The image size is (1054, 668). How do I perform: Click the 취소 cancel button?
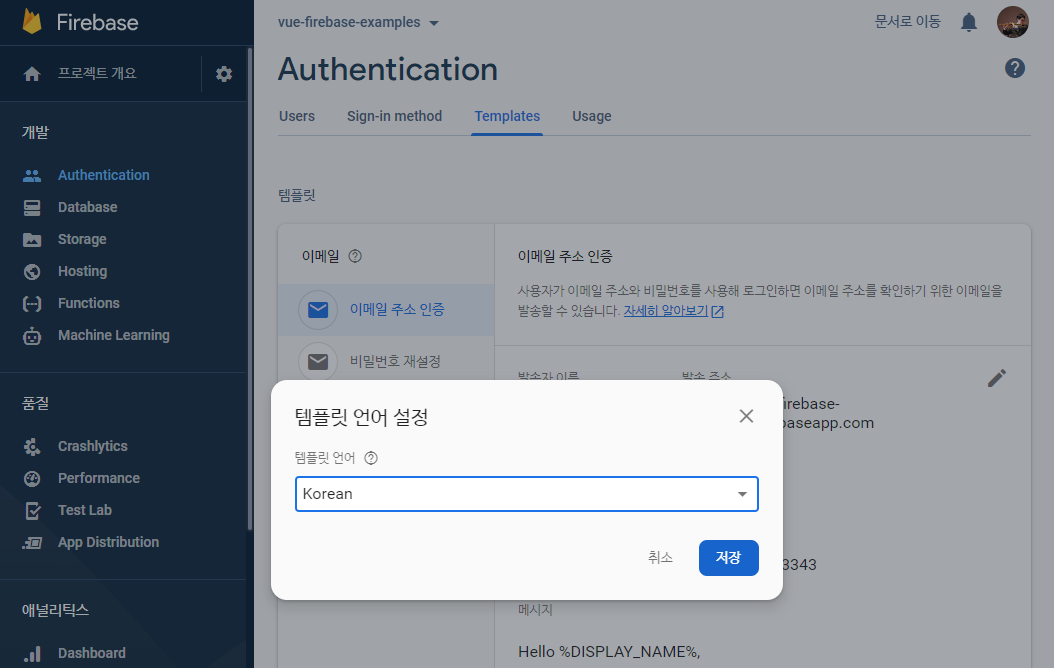[660, 558]
